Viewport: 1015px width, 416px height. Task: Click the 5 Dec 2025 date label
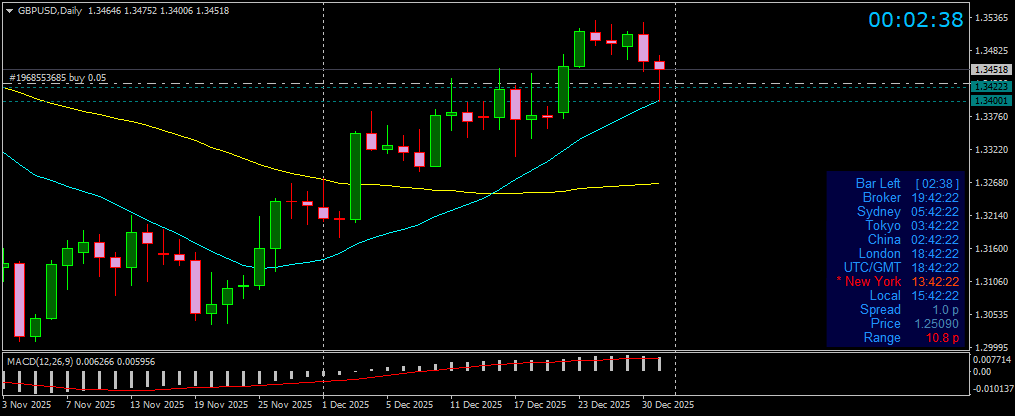coord(410,405)
